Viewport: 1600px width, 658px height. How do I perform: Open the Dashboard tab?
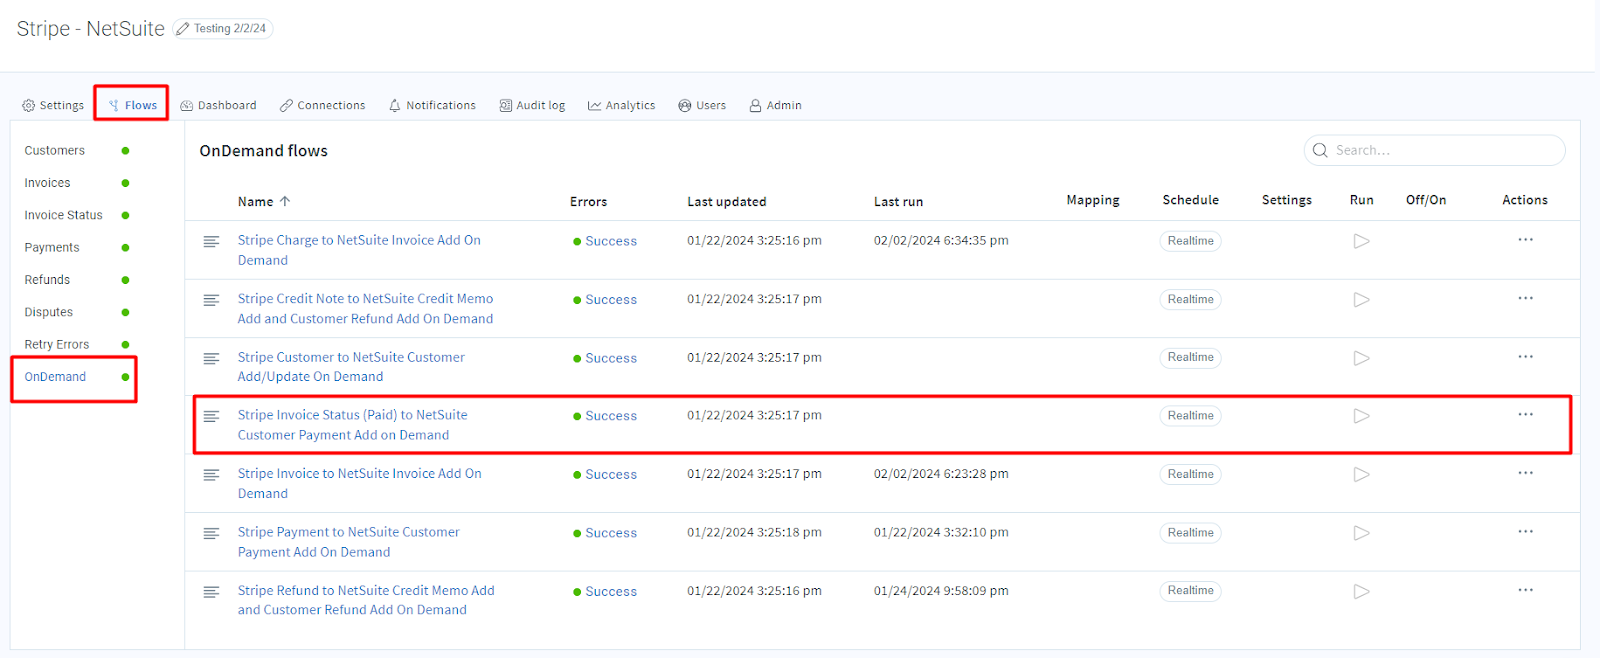pos(218,105)
